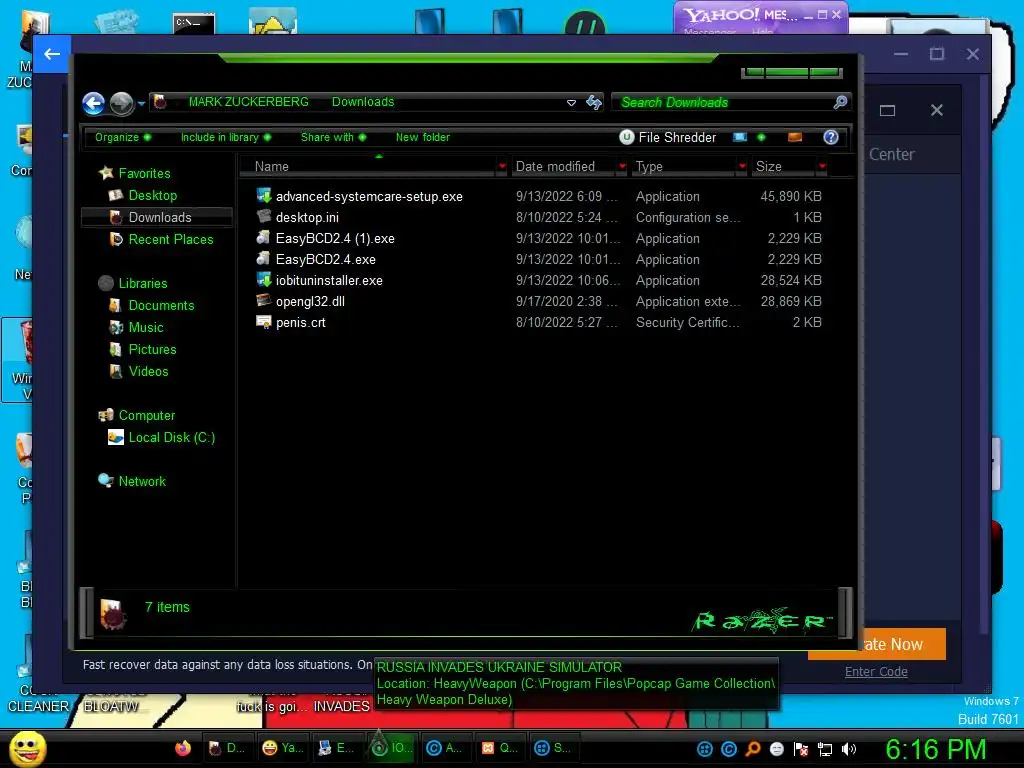Open view options dropdown arrow

(x=761, y=137)
